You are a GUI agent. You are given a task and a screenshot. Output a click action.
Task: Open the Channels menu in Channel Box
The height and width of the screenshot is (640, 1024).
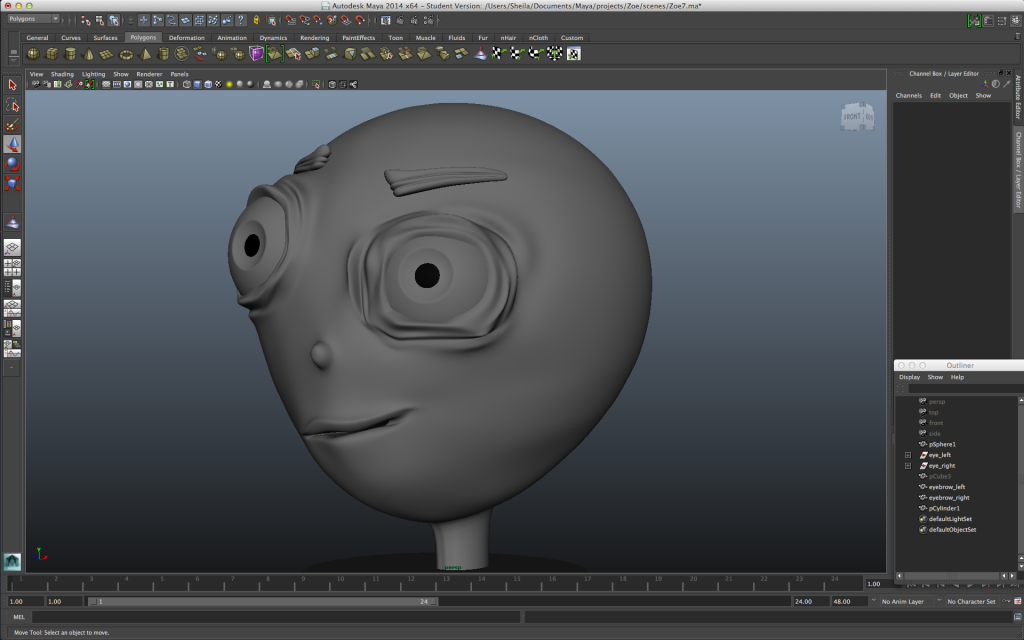coord(908,95)
